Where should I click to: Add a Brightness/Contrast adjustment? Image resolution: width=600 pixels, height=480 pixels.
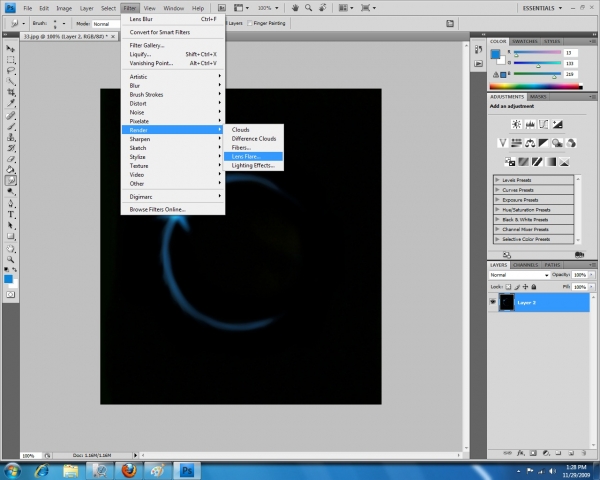(516, 124)
